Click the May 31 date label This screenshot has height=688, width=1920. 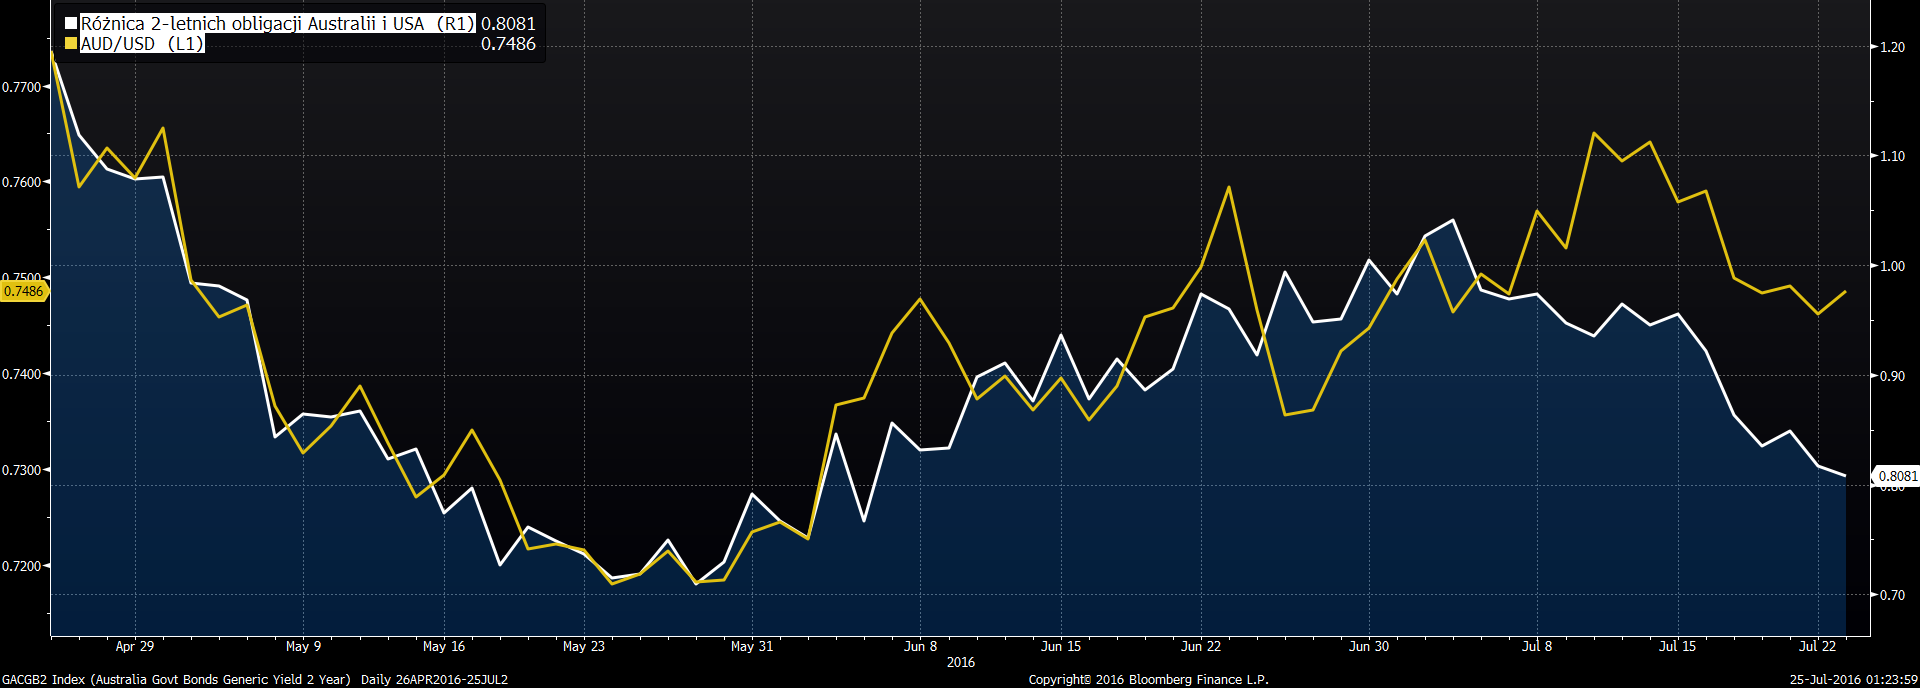[x=752, y=646]
